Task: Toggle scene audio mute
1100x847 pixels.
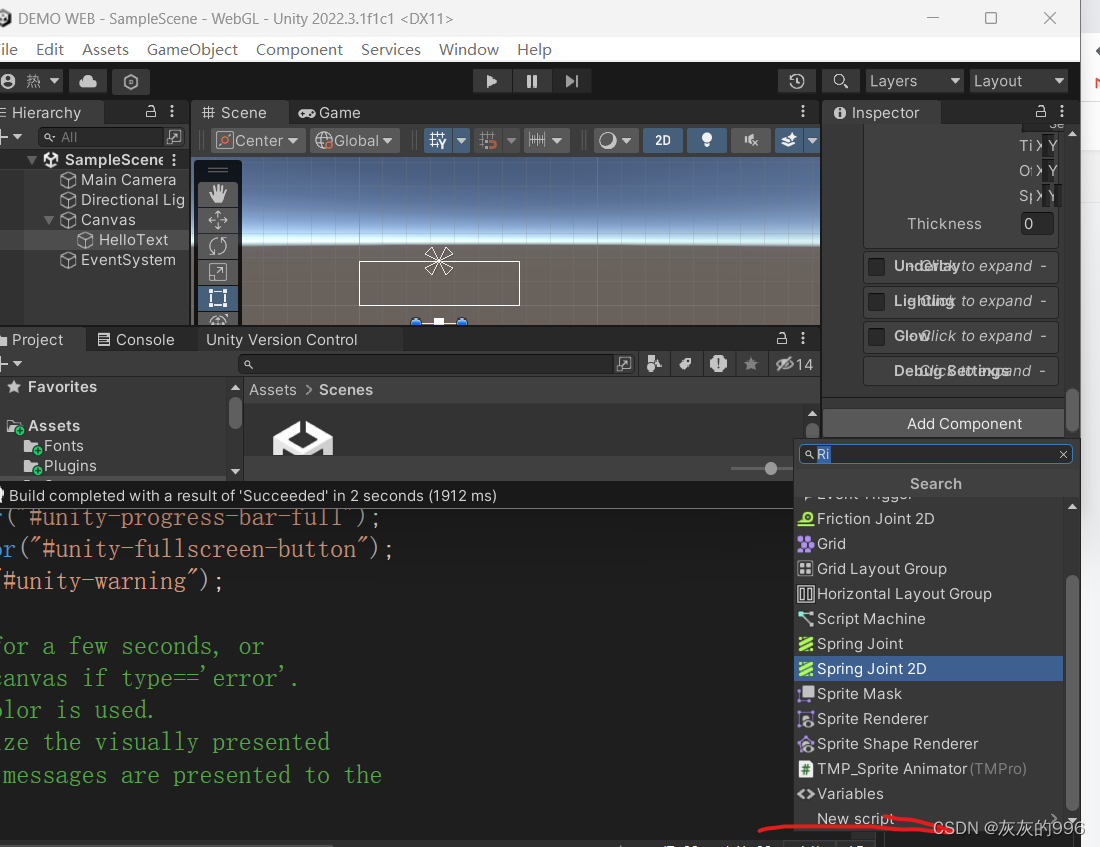Action: pyautogui.click(x=751, y=140)
